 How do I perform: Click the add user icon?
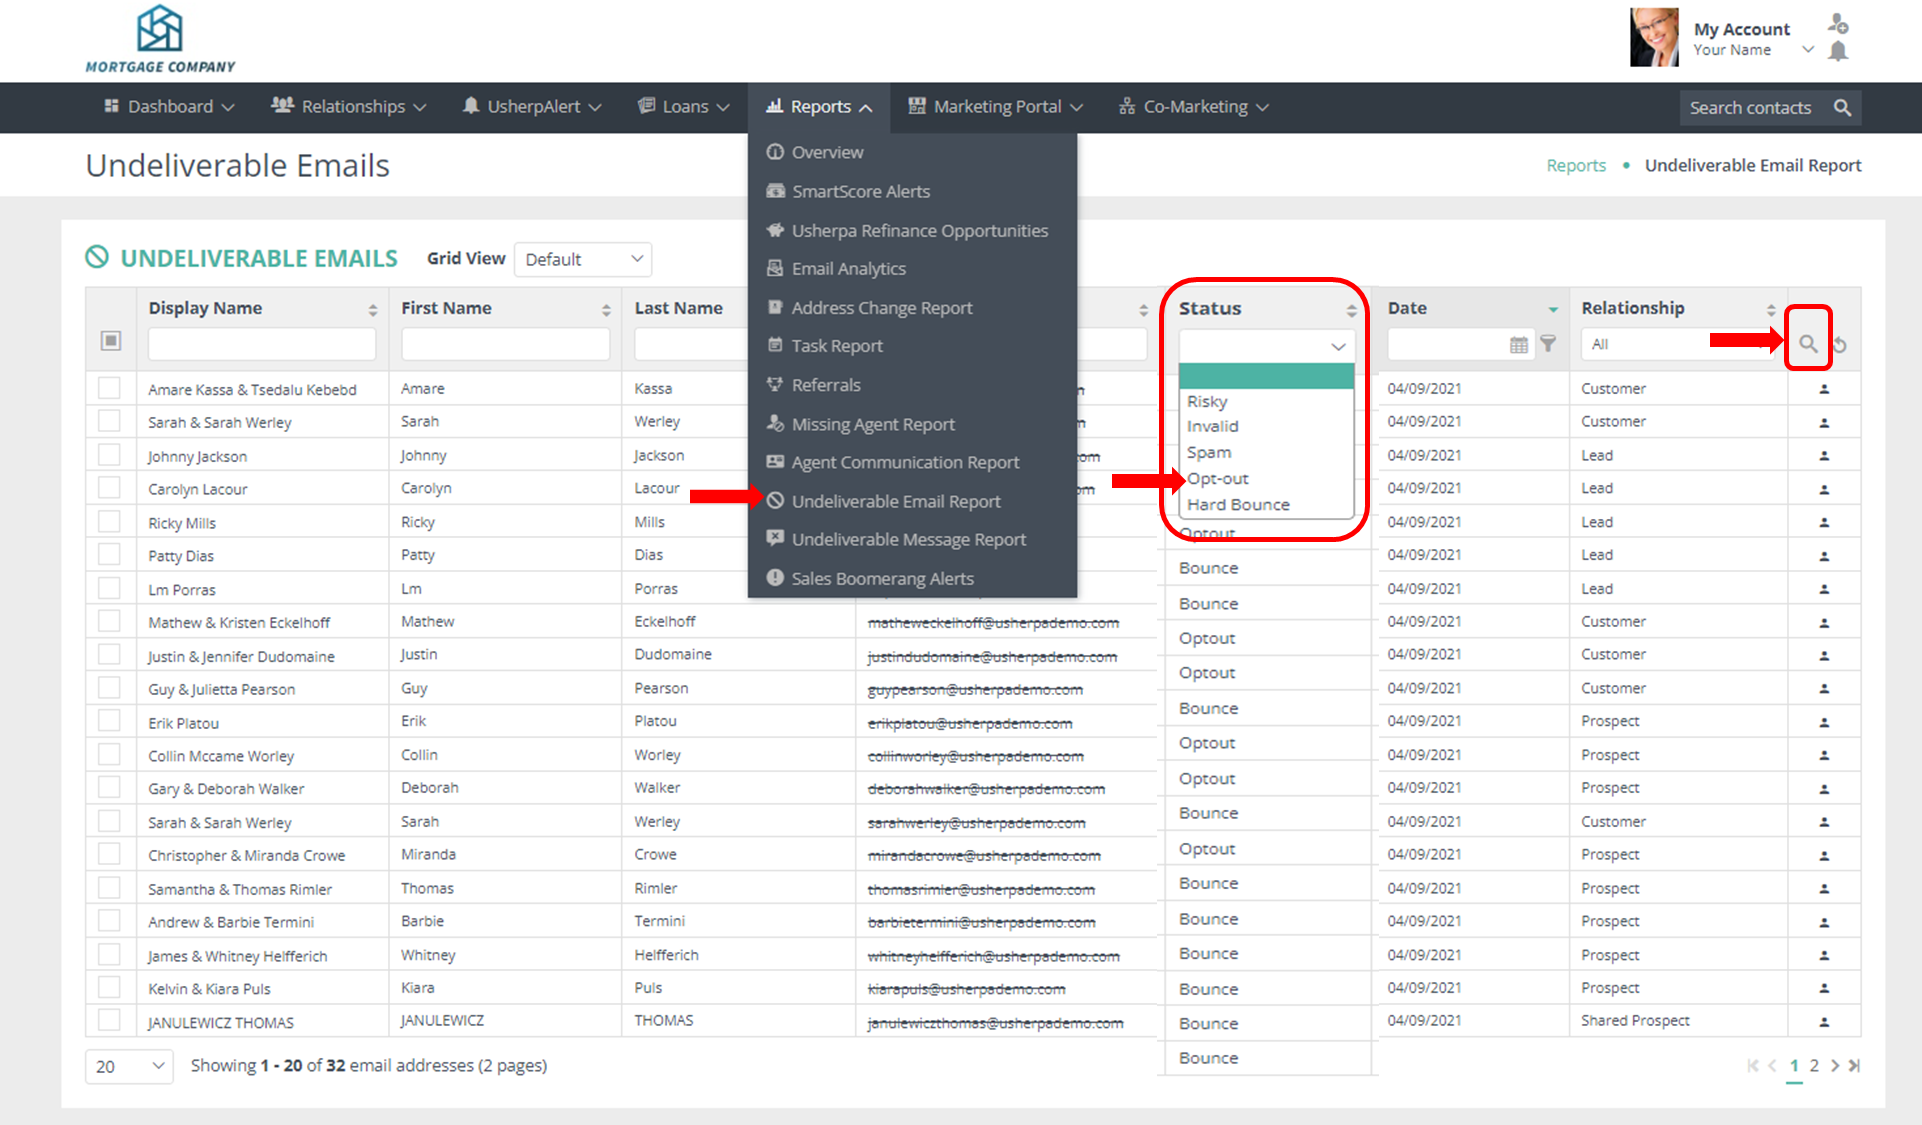(1838, 23)
